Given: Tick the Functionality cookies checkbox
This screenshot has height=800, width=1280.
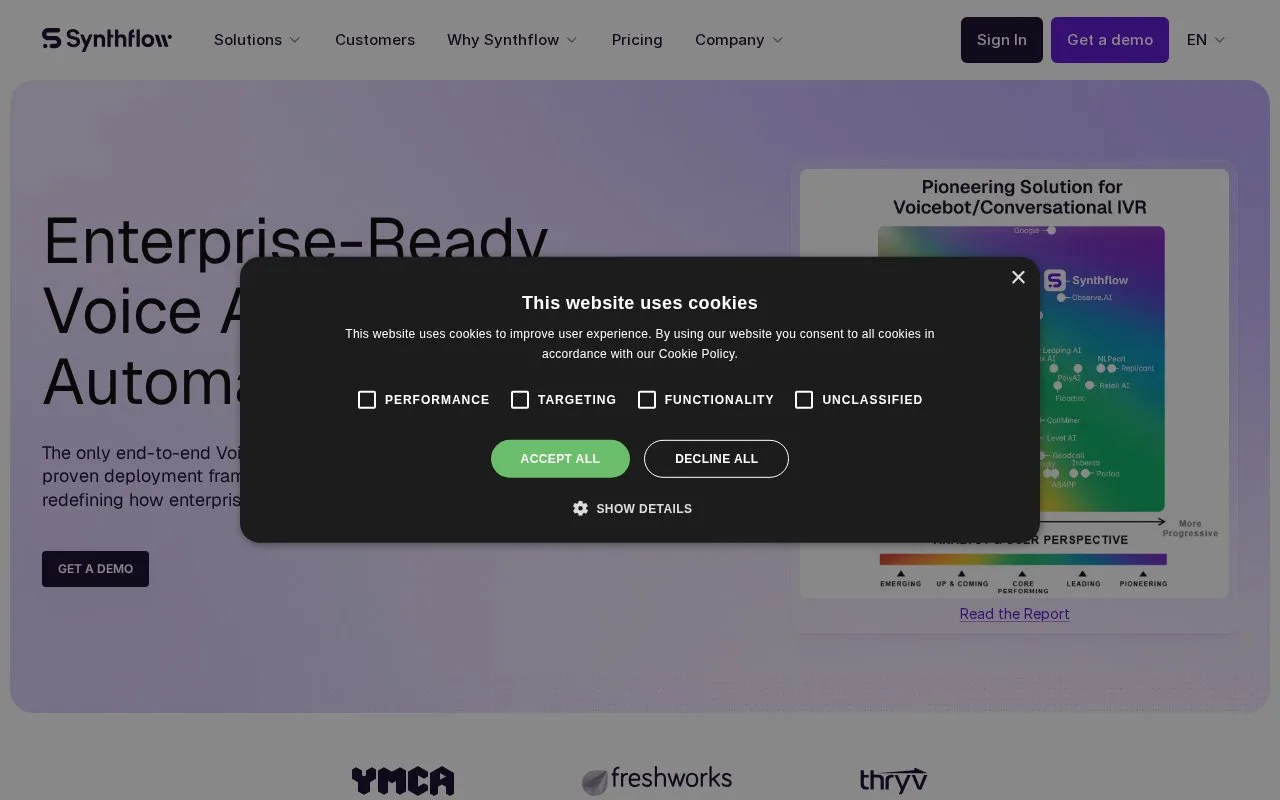Looking at the screenshot, I should [x=647, y=399].
